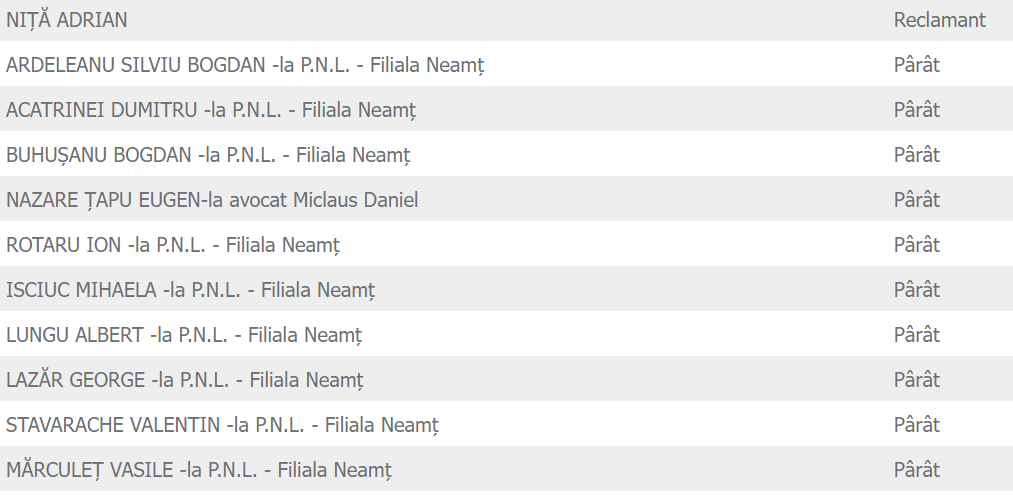Screen dimensions: 1013x496
Task: Select ISCIUC MIHAELA party name
Action: (x=190, y=290)
